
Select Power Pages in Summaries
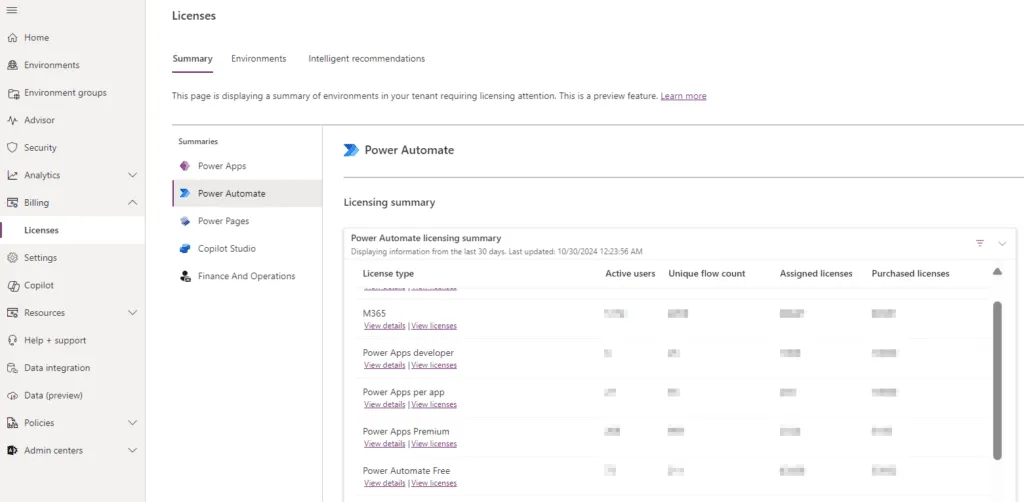248,221
